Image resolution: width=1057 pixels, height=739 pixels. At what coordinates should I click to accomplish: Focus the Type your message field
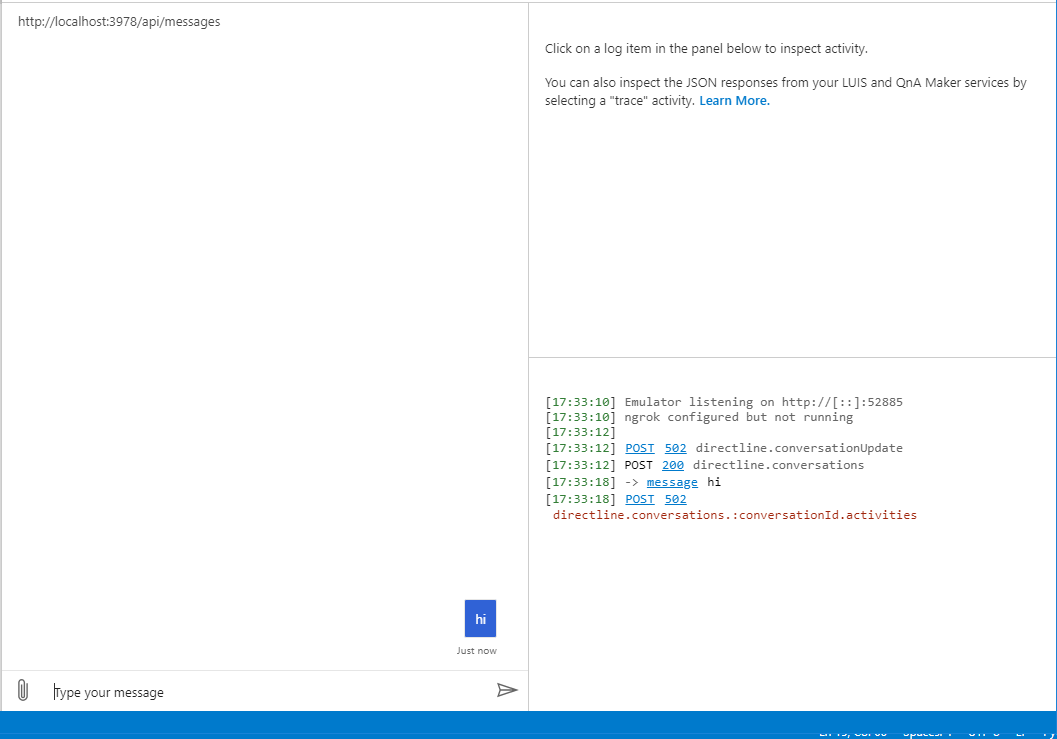(270, 692)
